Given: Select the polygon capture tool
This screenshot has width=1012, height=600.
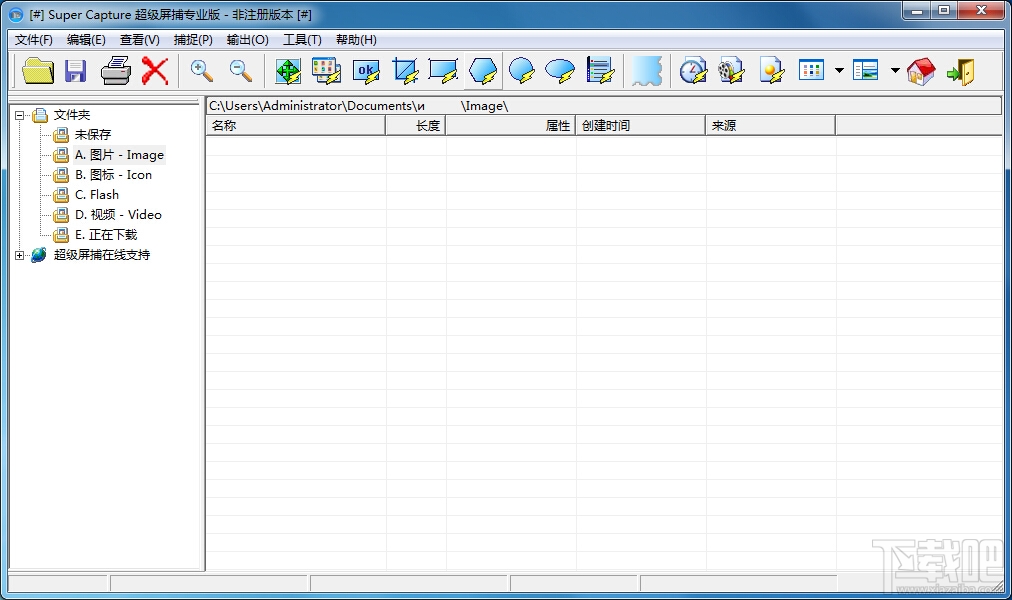Looking at the screenshot, I should coord(483,71).
